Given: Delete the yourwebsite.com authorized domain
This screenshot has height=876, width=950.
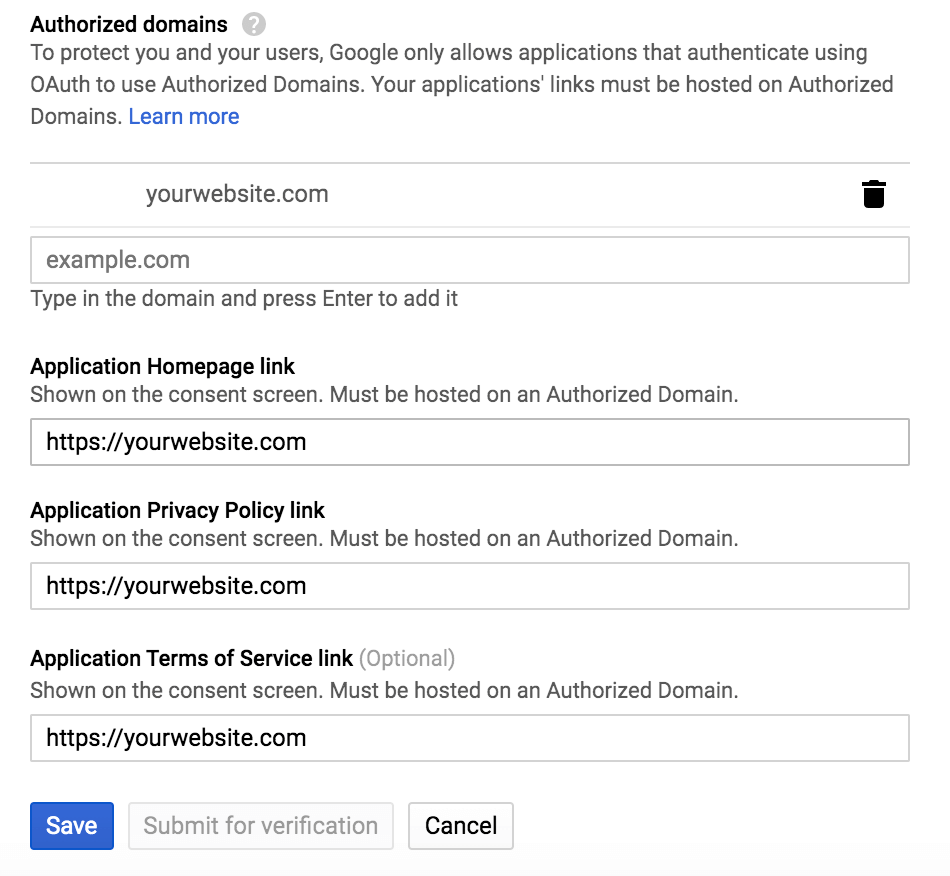Looking at the screenshot, I should tap(873, 194).
